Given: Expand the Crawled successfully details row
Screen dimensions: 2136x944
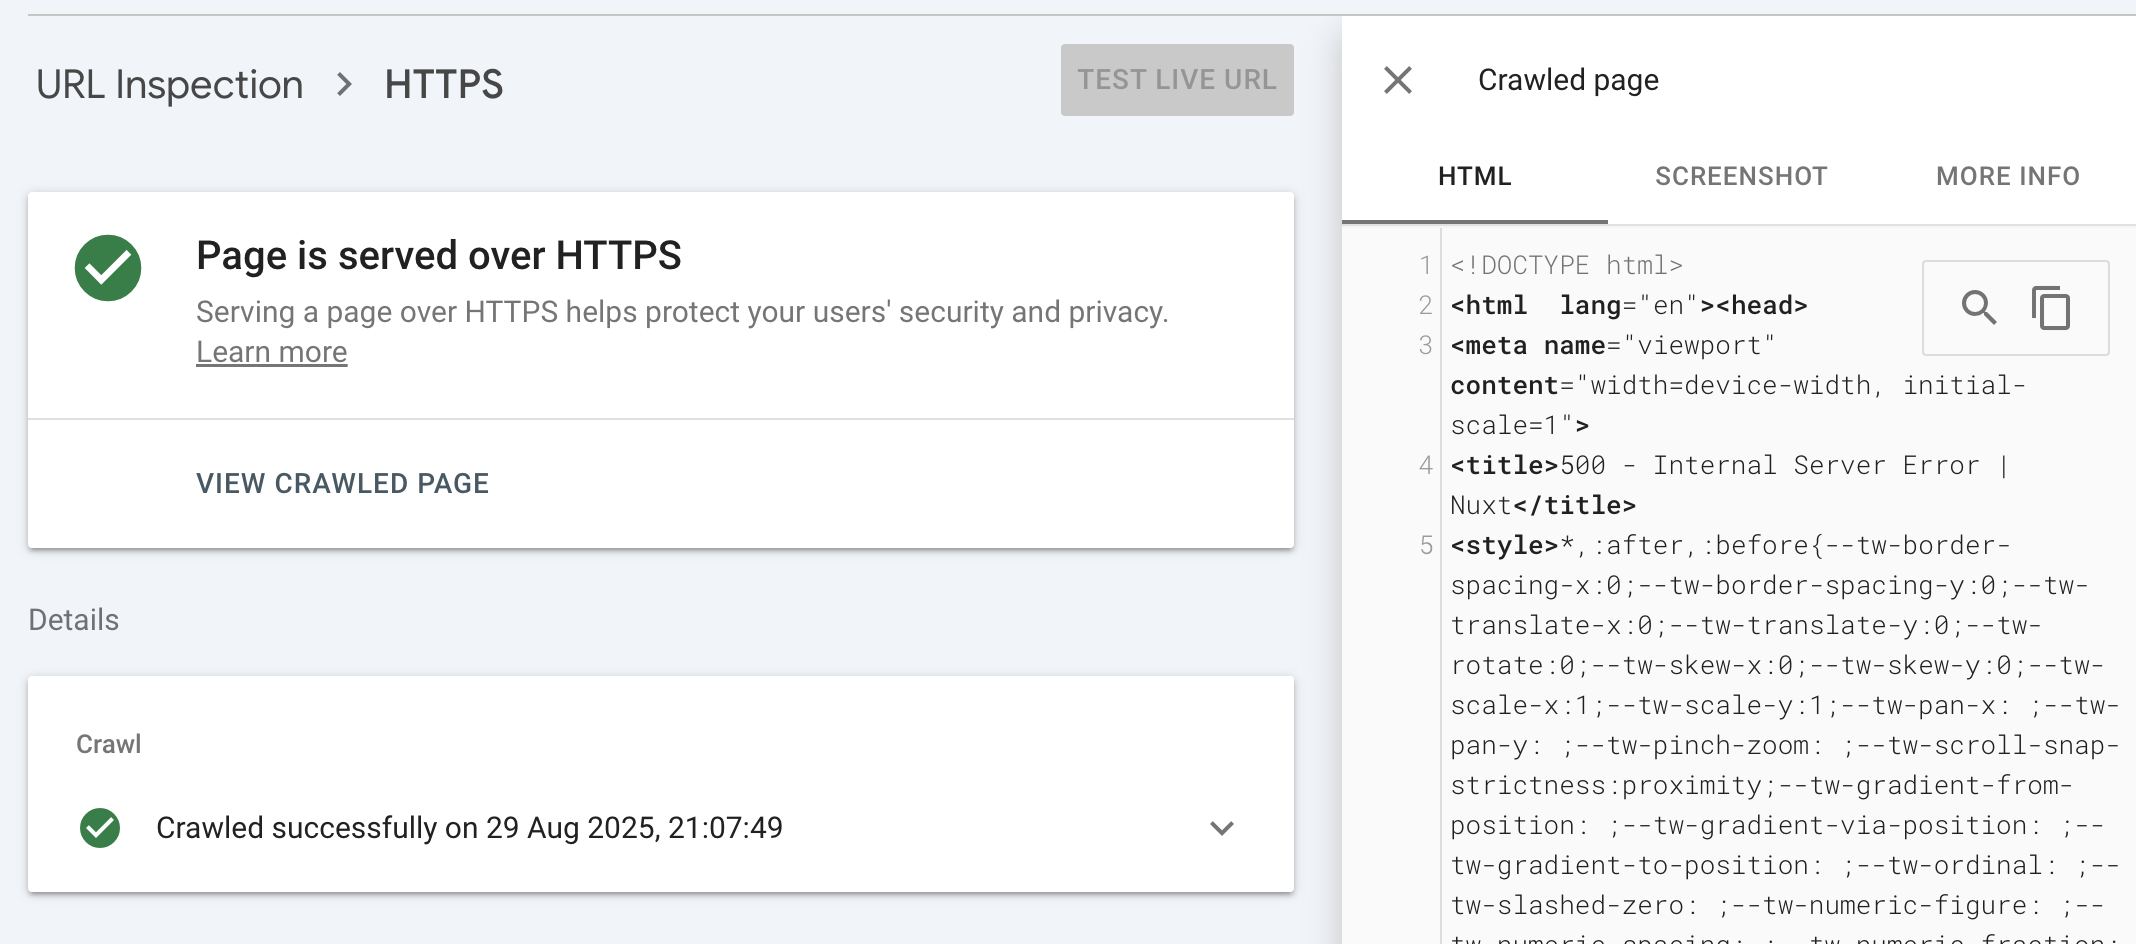Looking at the screenshot, I should click(1221, 828).
